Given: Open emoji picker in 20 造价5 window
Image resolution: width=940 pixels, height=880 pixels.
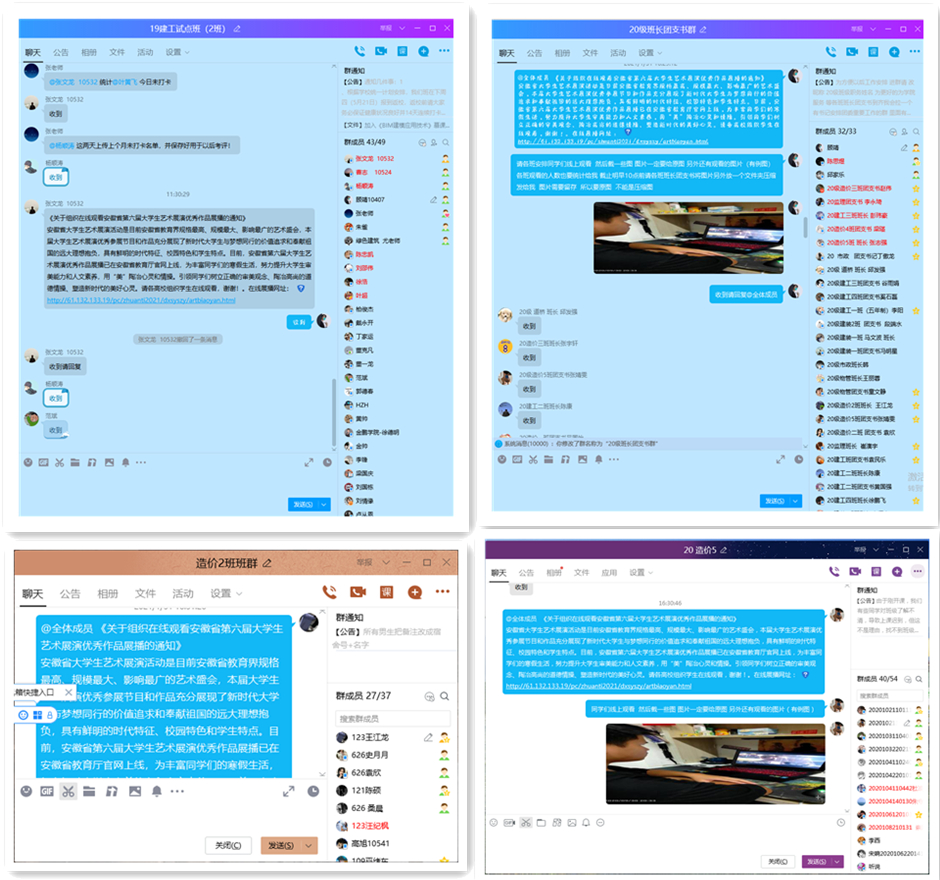Looking at the screenshot, I should pos(494,822).
